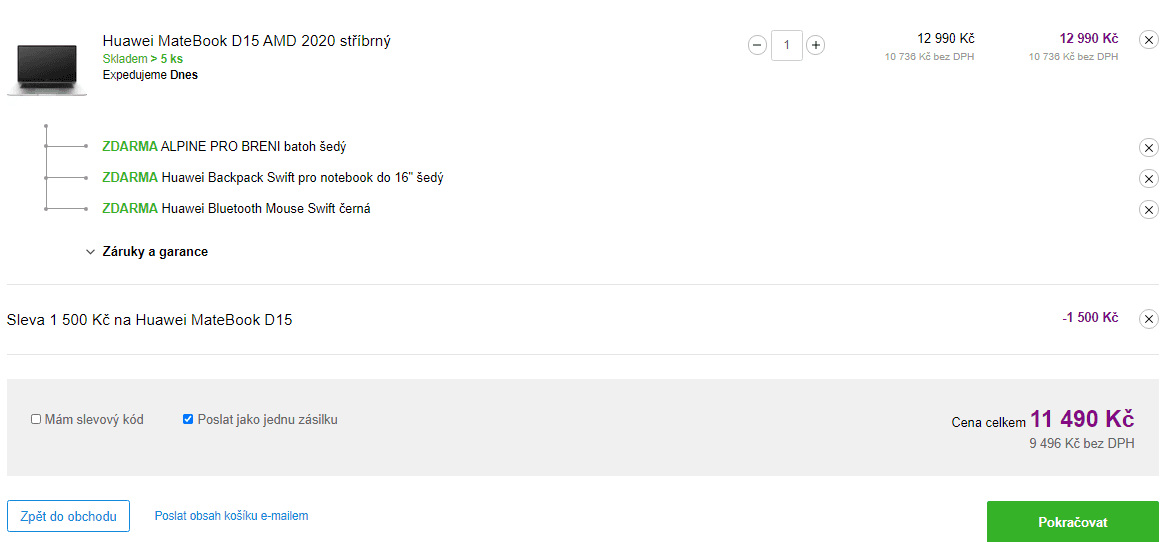Uncheck Poslat jako jednu zásilku
This screenshot has height=542, width=1168.
(188, 419)
